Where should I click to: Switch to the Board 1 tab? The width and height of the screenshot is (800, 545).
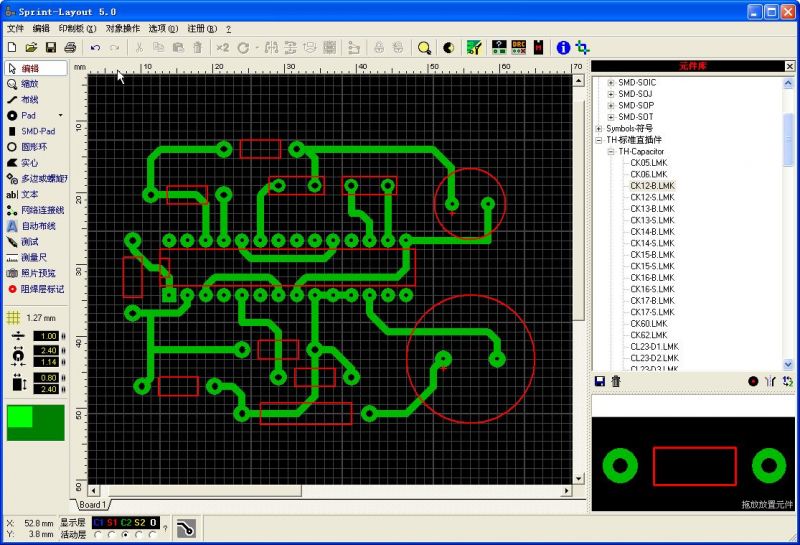(x=92, y=505)
